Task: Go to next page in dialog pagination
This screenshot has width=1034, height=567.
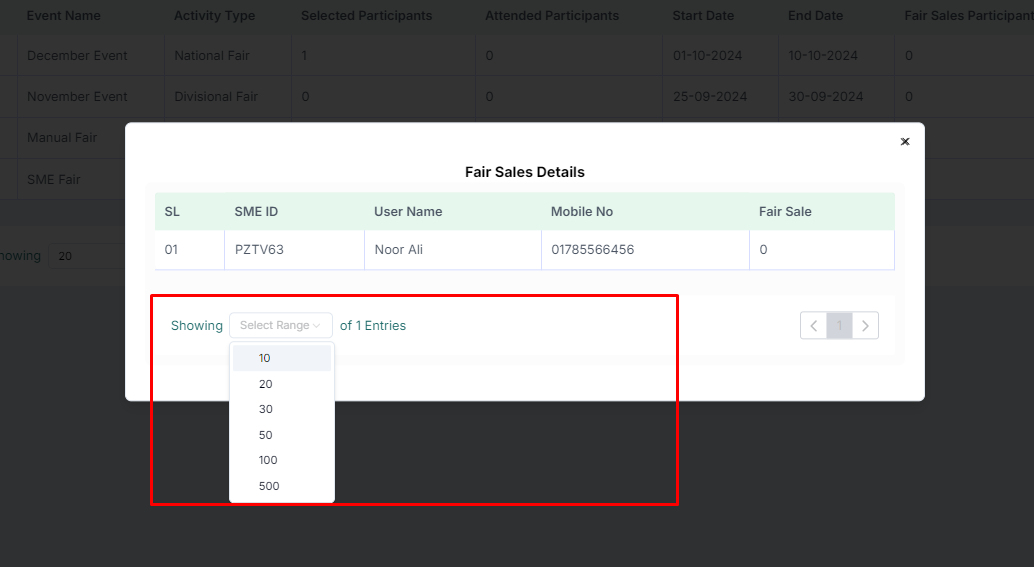Action: (865, 326)
